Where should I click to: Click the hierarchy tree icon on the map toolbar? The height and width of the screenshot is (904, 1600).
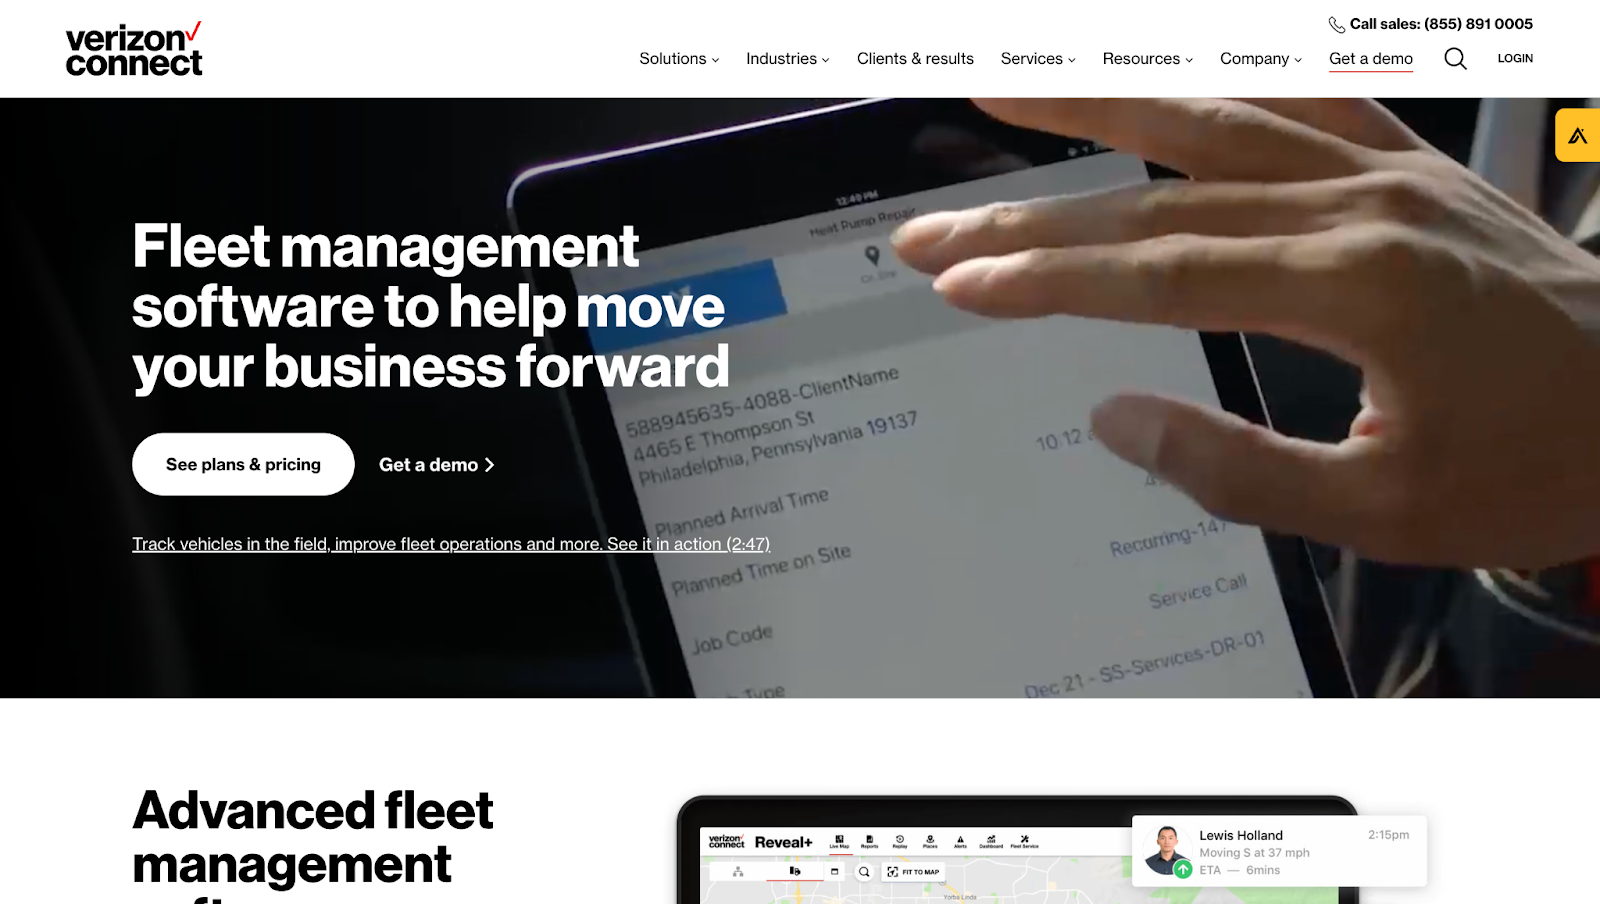click(x=738, y=872)
